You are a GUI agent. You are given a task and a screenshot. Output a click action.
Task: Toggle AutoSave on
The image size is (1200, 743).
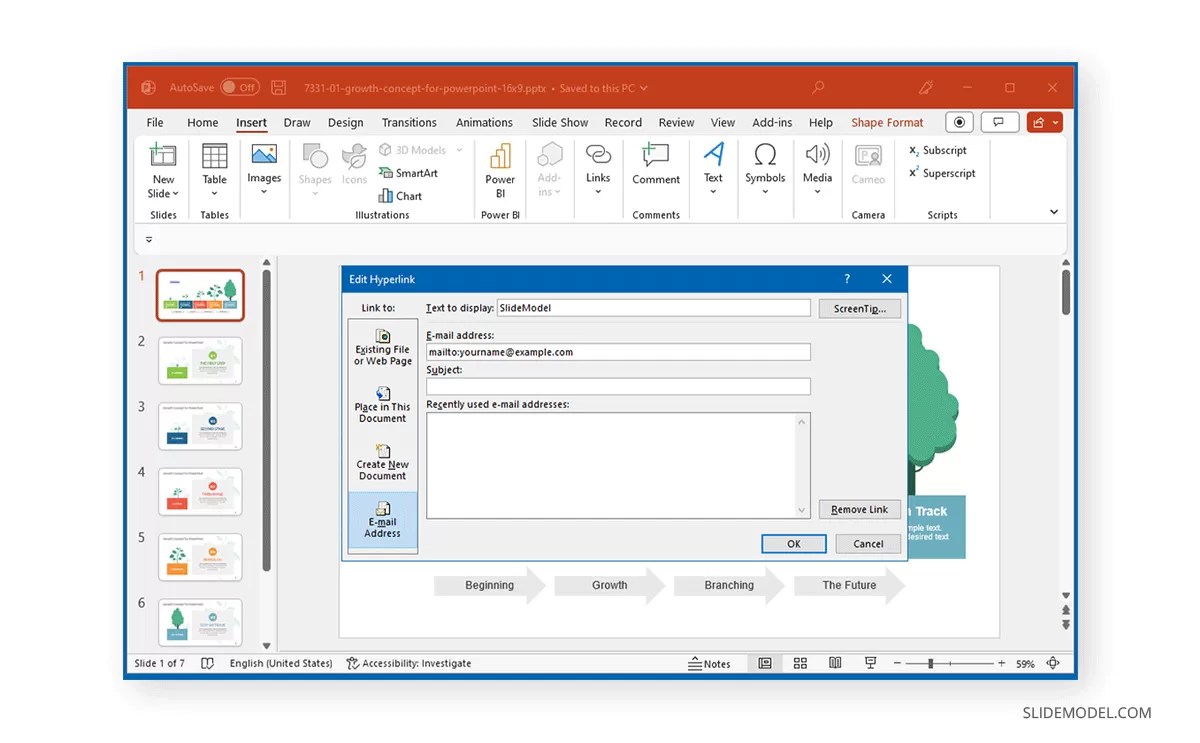point(240,87)
